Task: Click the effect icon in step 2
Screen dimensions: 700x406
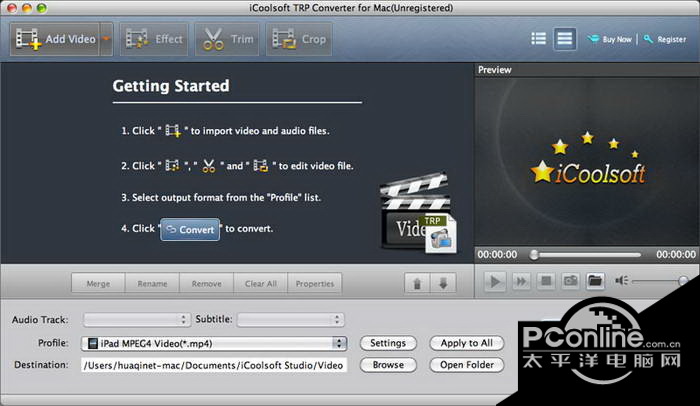Action: pyautogui.click(x=172, y=166)
